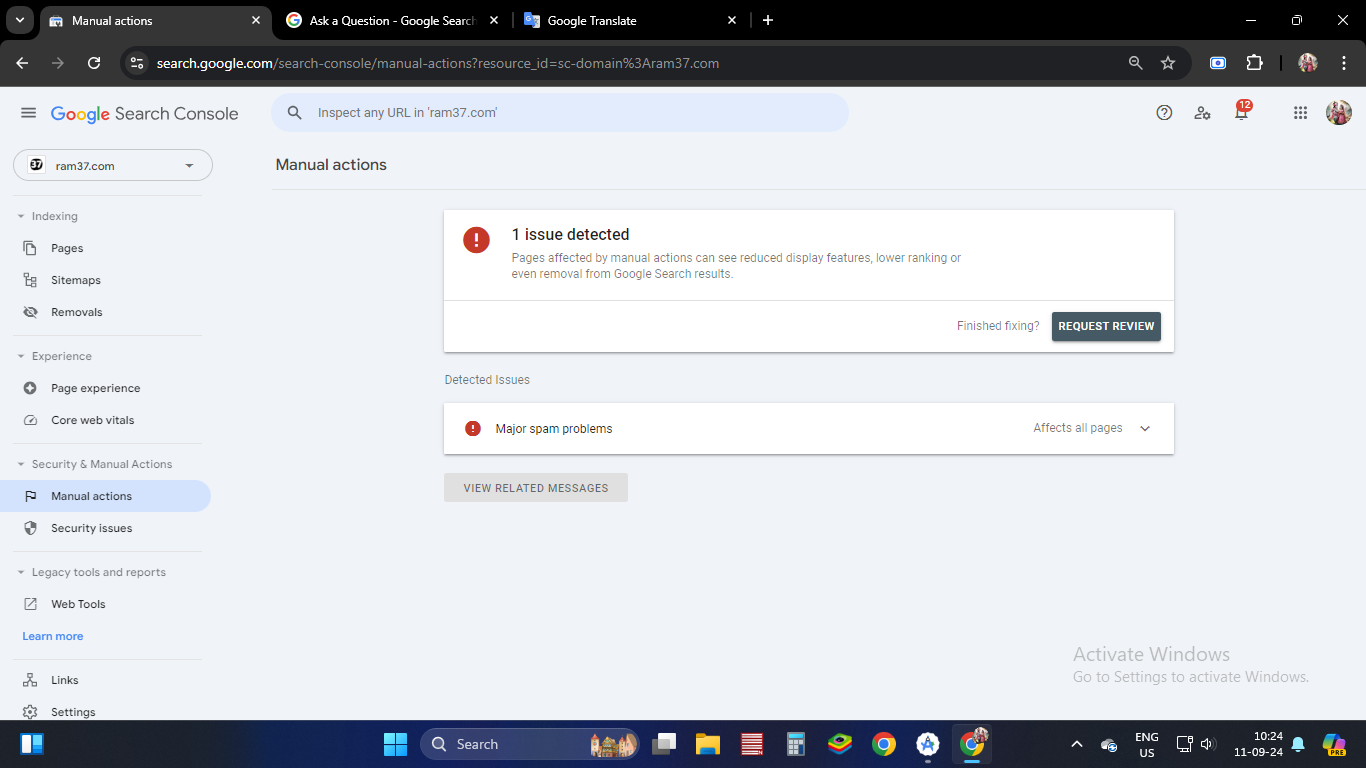Open the Links report
Viewport: 1366px width, 768px height.
(64, 679)
